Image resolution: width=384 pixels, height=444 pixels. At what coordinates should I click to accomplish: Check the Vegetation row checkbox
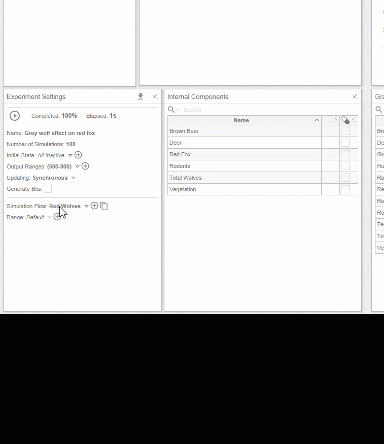coord(345,189)
